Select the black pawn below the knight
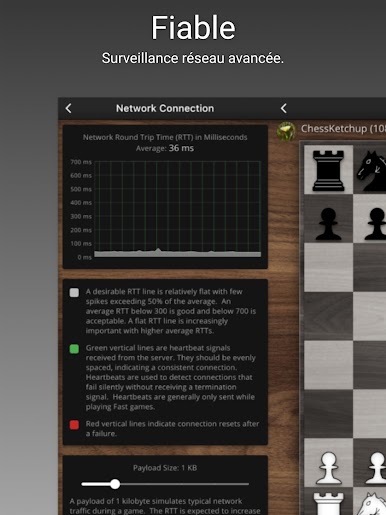This screenshot has height=515, width=386. (x=375, y=224)
